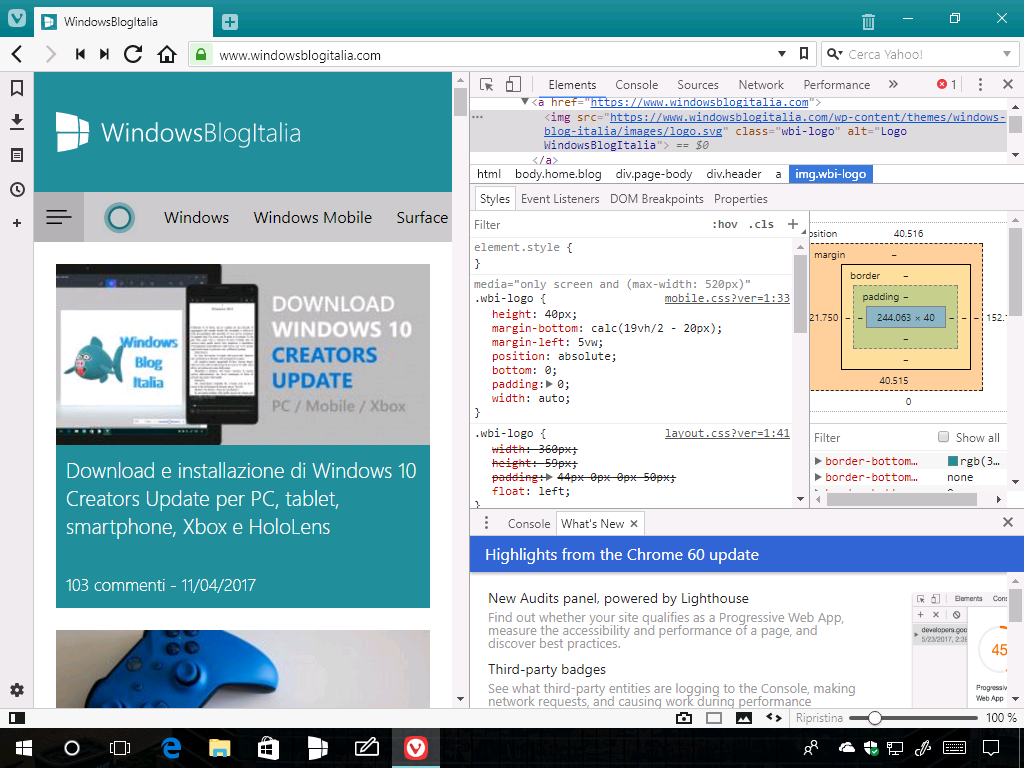Toggle the device toolbar in DevTools
Screen dimensions: 1024x768
pyautogui.click(x=513, y=85)
